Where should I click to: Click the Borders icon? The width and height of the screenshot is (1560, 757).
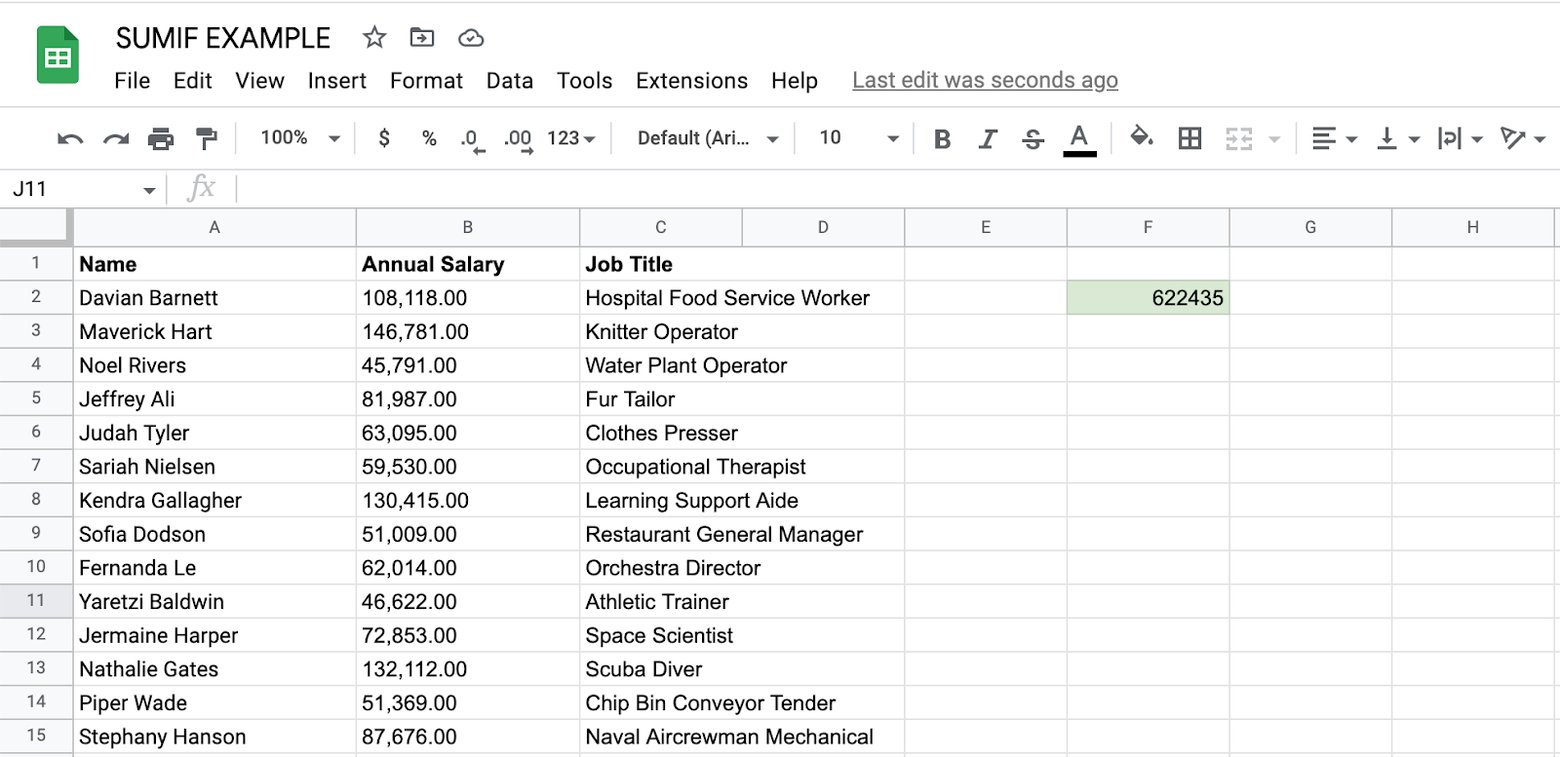(1189, 138)
